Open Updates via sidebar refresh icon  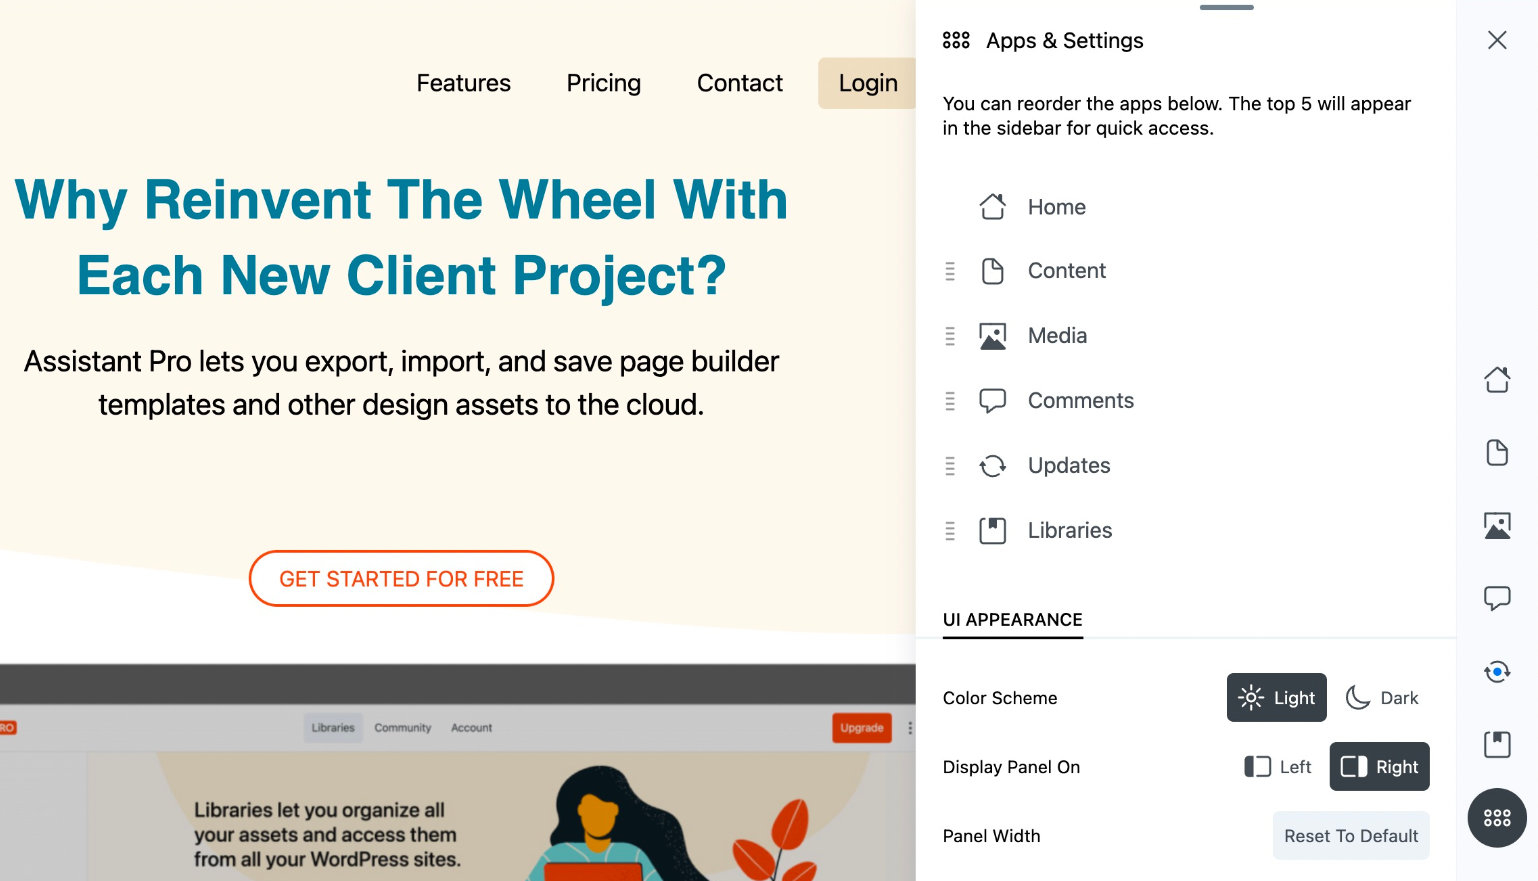tap(1496, 671)
